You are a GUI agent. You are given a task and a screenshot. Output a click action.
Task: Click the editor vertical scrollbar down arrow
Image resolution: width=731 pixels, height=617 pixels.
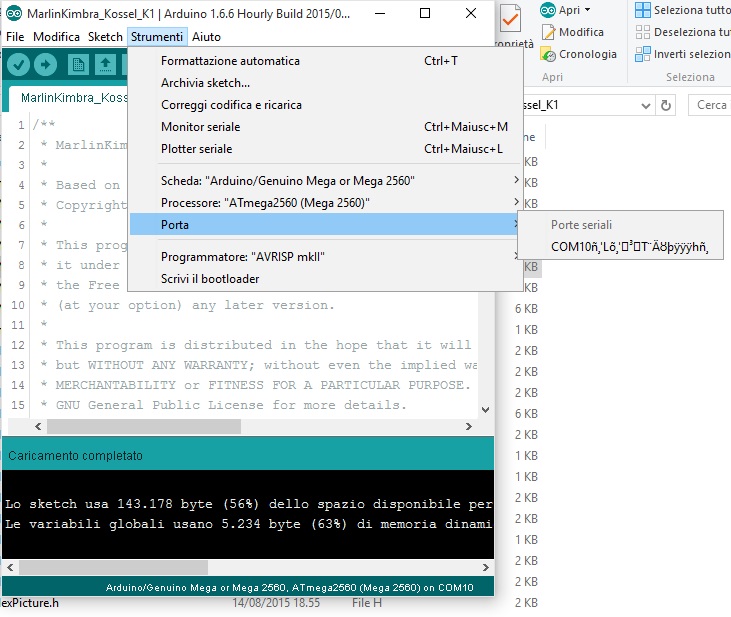(485, 409)
